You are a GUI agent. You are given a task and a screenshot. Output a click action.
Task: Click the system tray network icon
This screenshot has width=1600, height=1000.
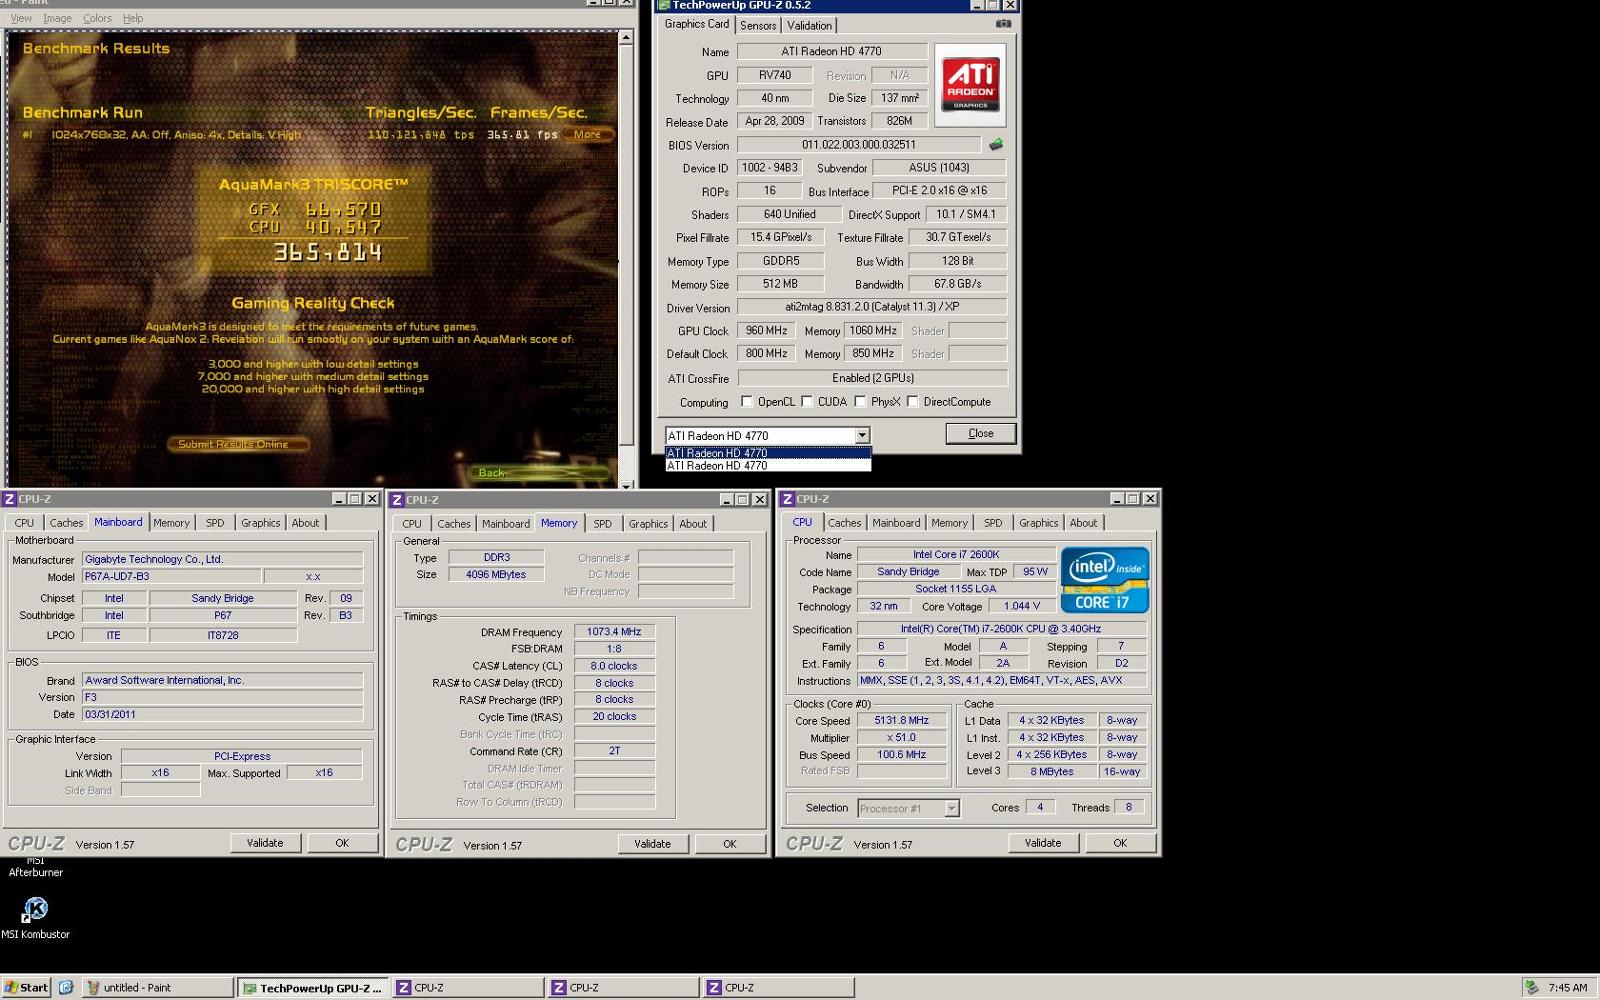1530,987
